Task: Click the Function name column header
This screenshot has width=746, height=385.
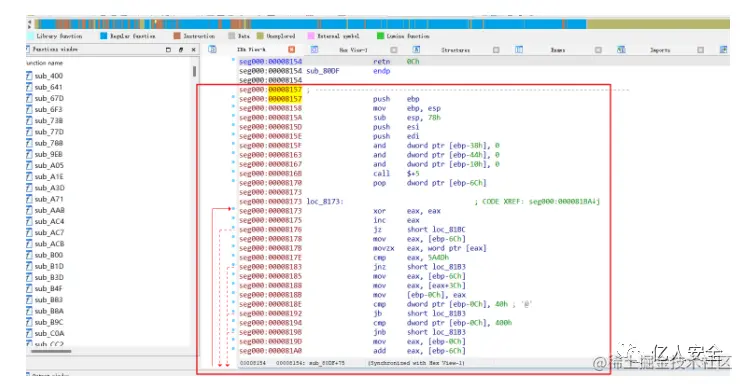Action: [45, 63]
